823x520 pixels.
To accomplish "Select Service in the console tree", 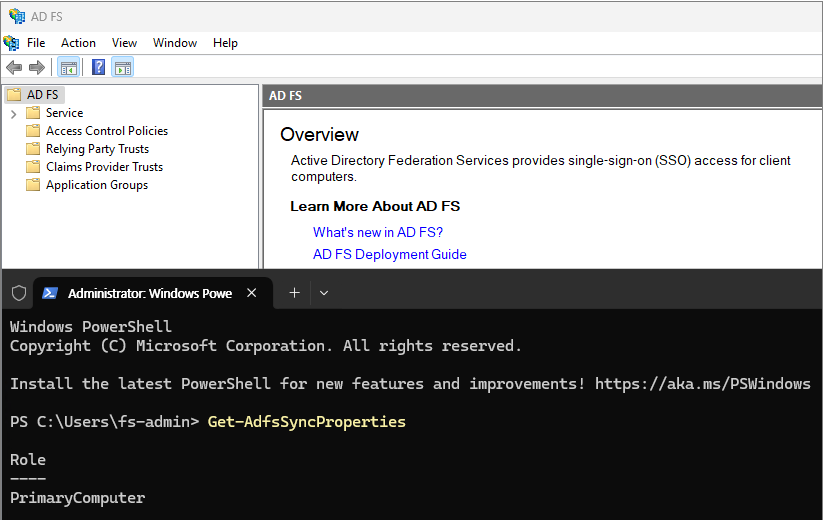I will click(65, 113).
